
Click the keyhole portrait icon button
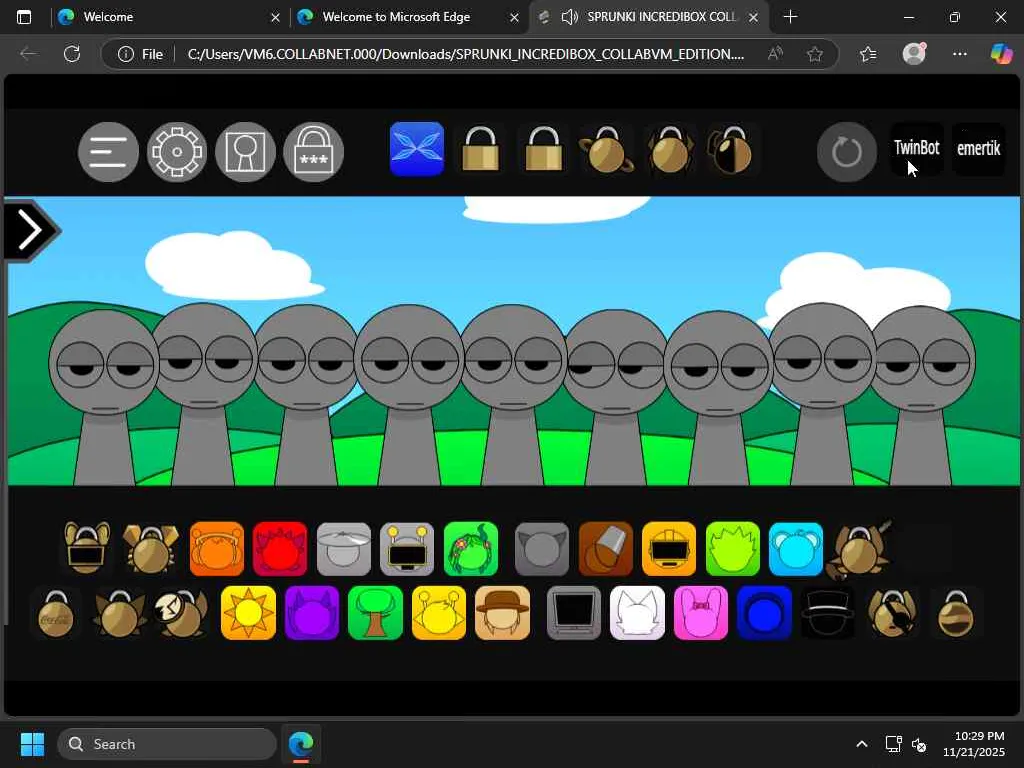(246, 152)
